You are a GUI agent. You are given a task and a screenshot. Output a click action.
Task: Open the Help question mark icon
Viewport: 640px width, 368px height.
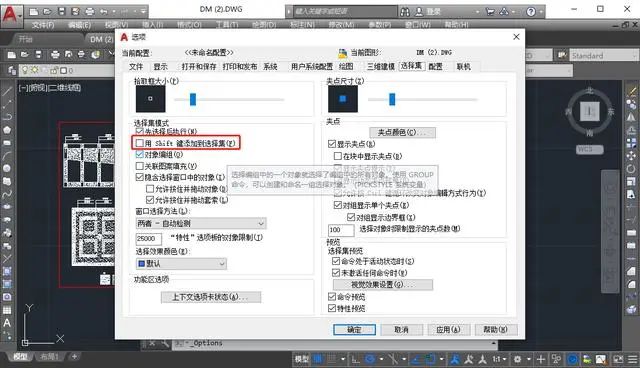pos(531,12)
